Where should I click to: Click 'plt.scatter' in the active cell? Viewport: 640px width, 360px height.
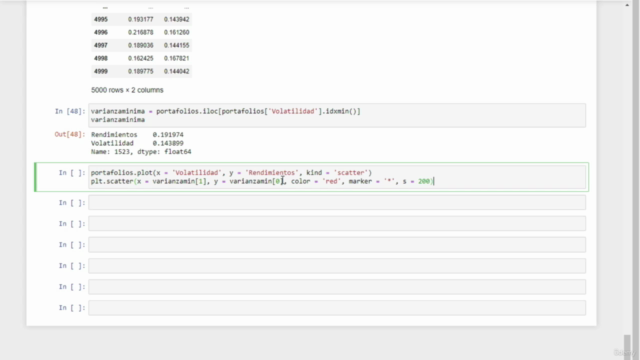(x=112, y=181)
